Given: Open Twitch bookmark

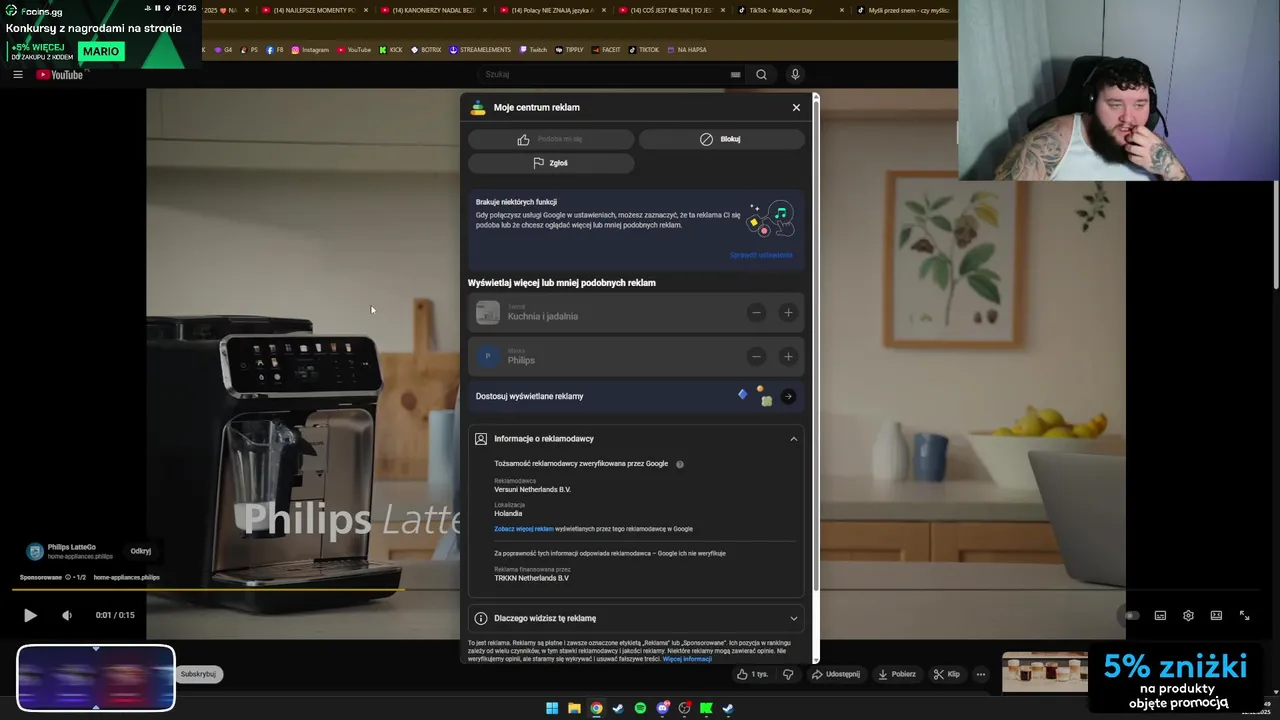Looking at the screenshot, I should coord(533,50).
